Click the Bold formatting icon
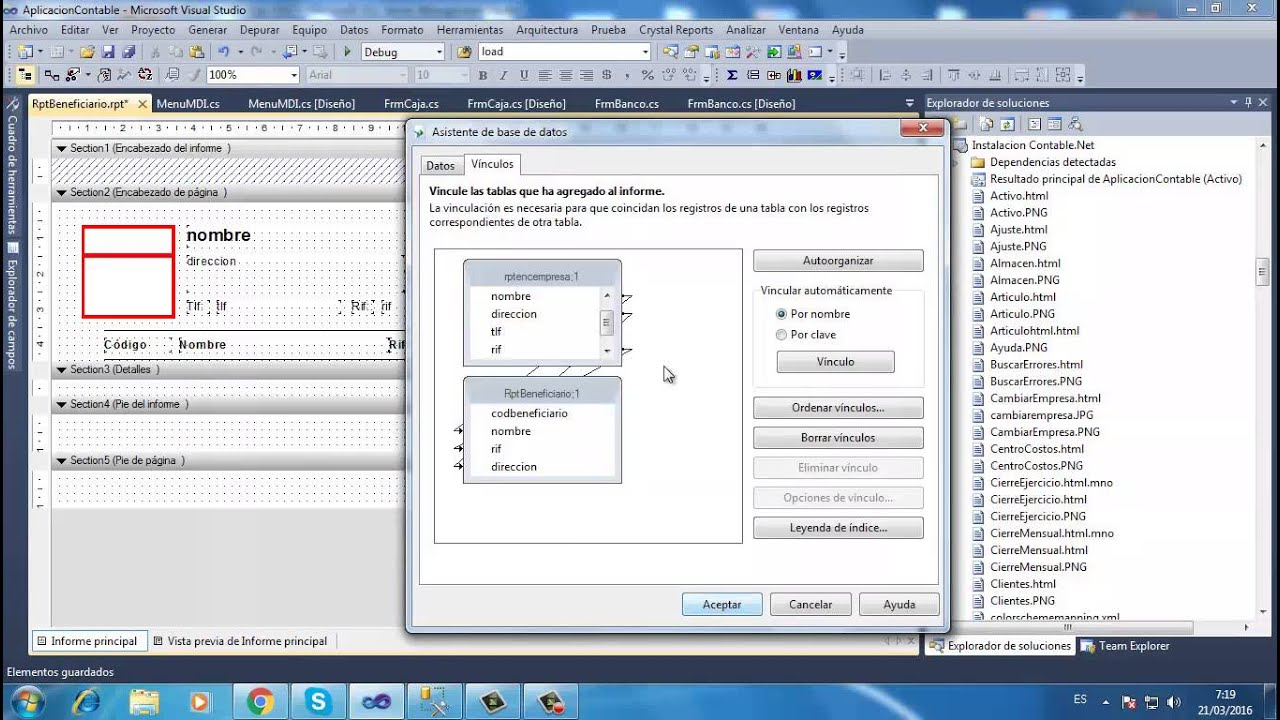The height and width of the screenshot is (720, 1280). 483,75
